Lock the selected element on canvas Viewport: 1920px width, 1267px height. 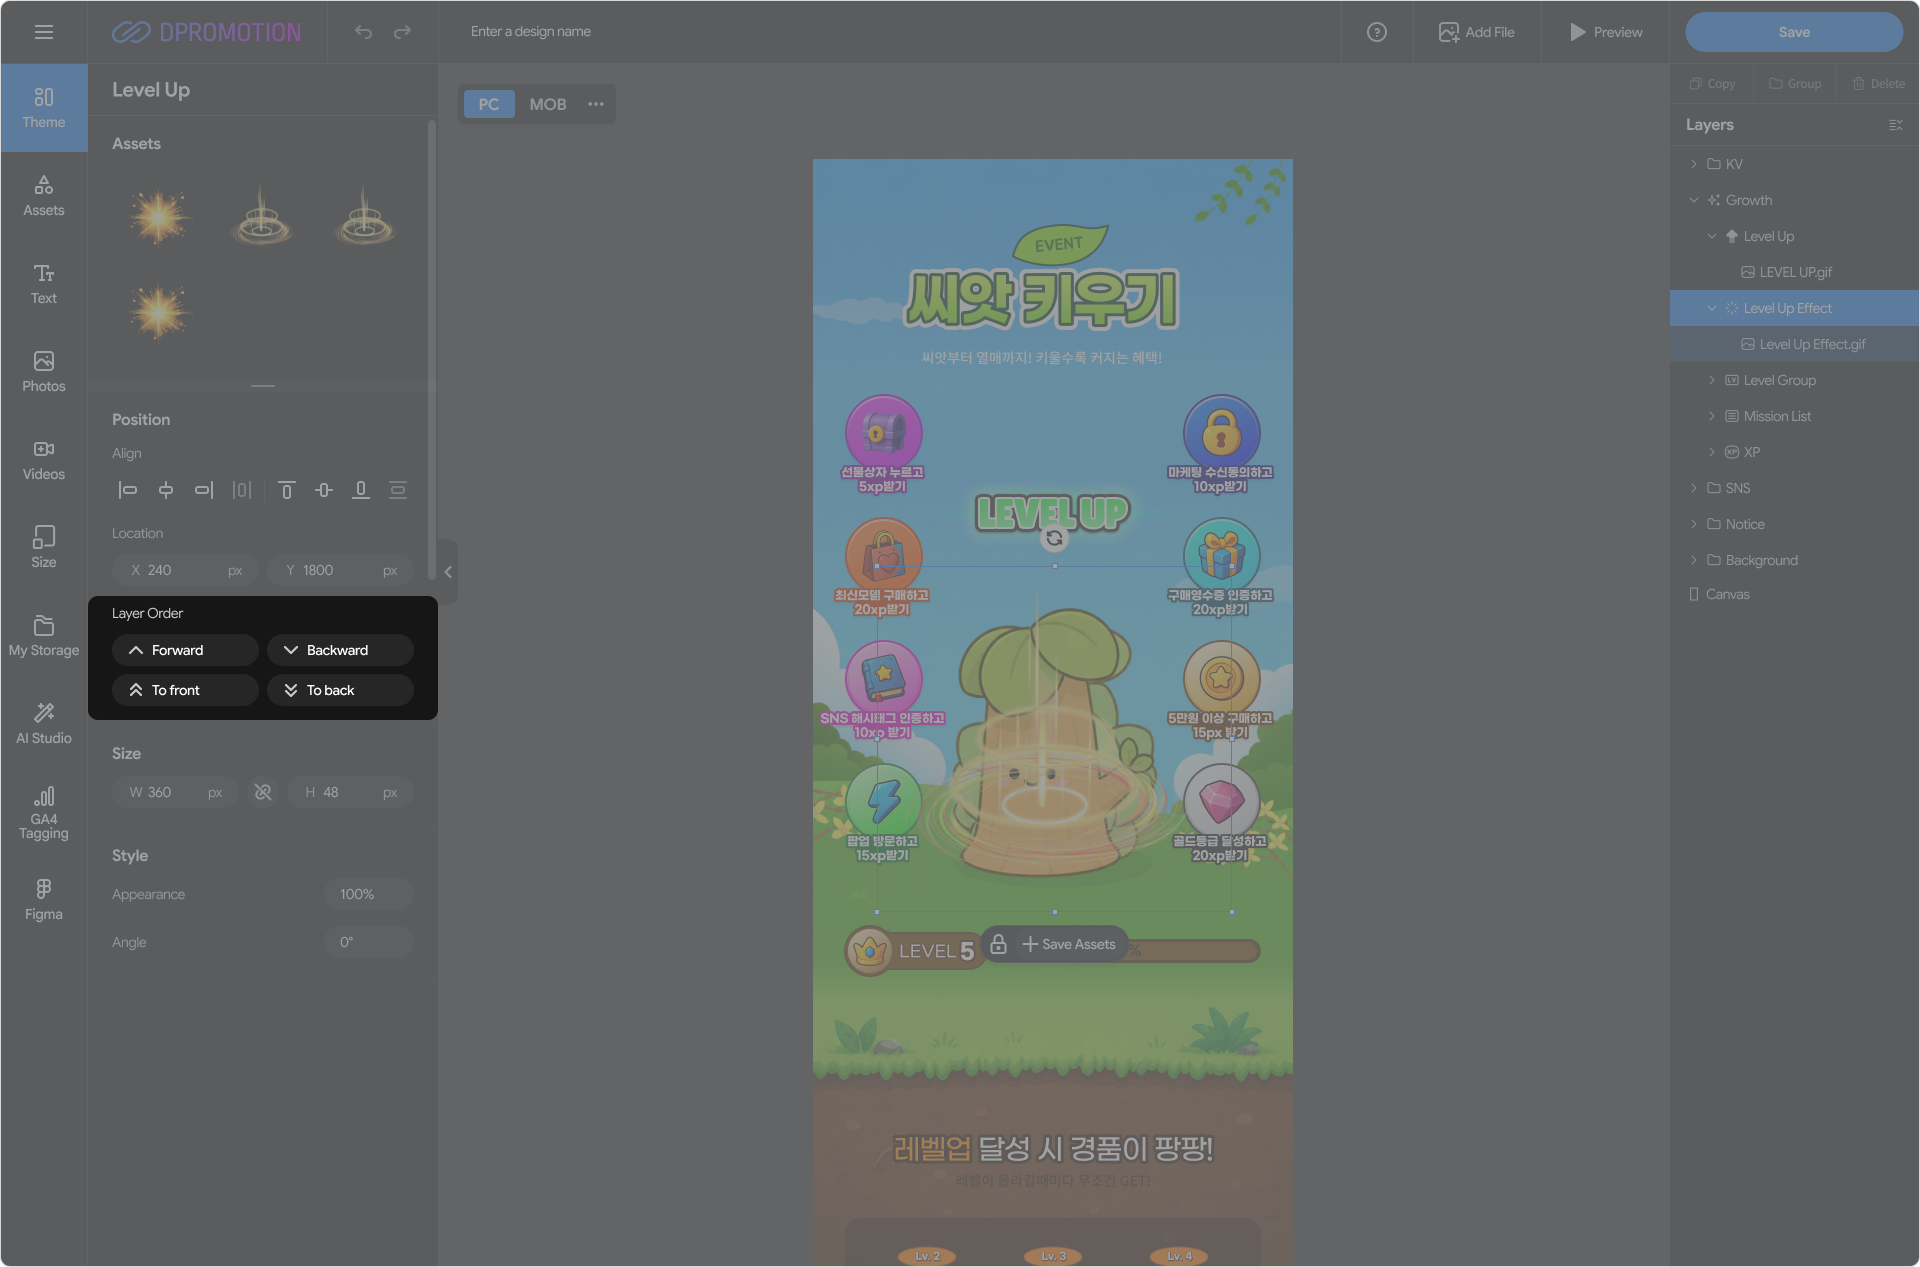998,944
